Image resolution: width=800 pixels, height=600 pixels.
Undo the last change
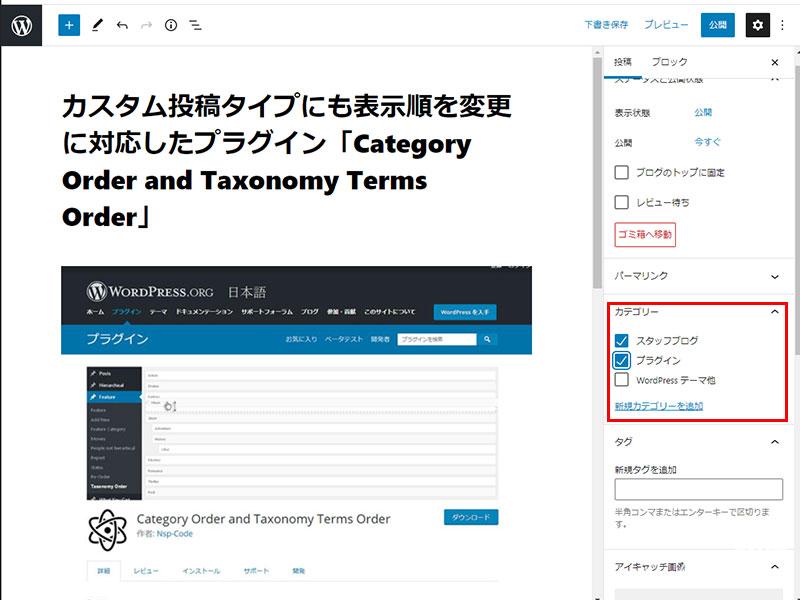pyautogui.click(x=122, y=25)
